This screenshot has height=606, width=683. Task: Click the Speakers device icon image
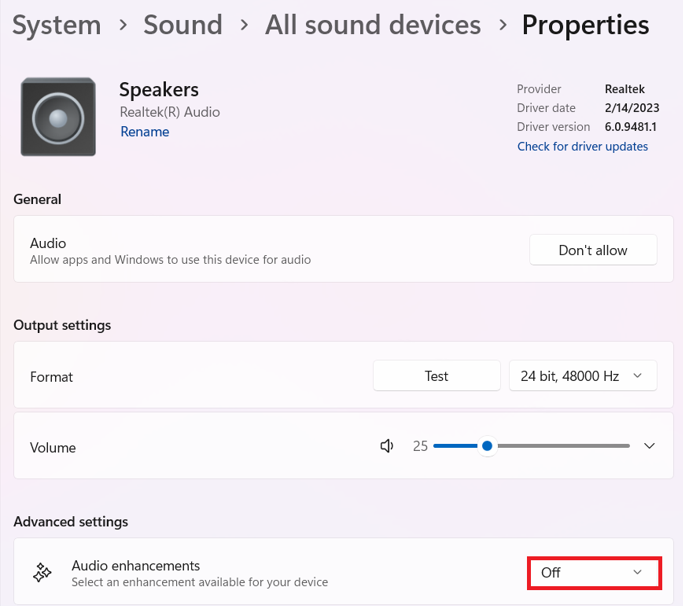58,117
